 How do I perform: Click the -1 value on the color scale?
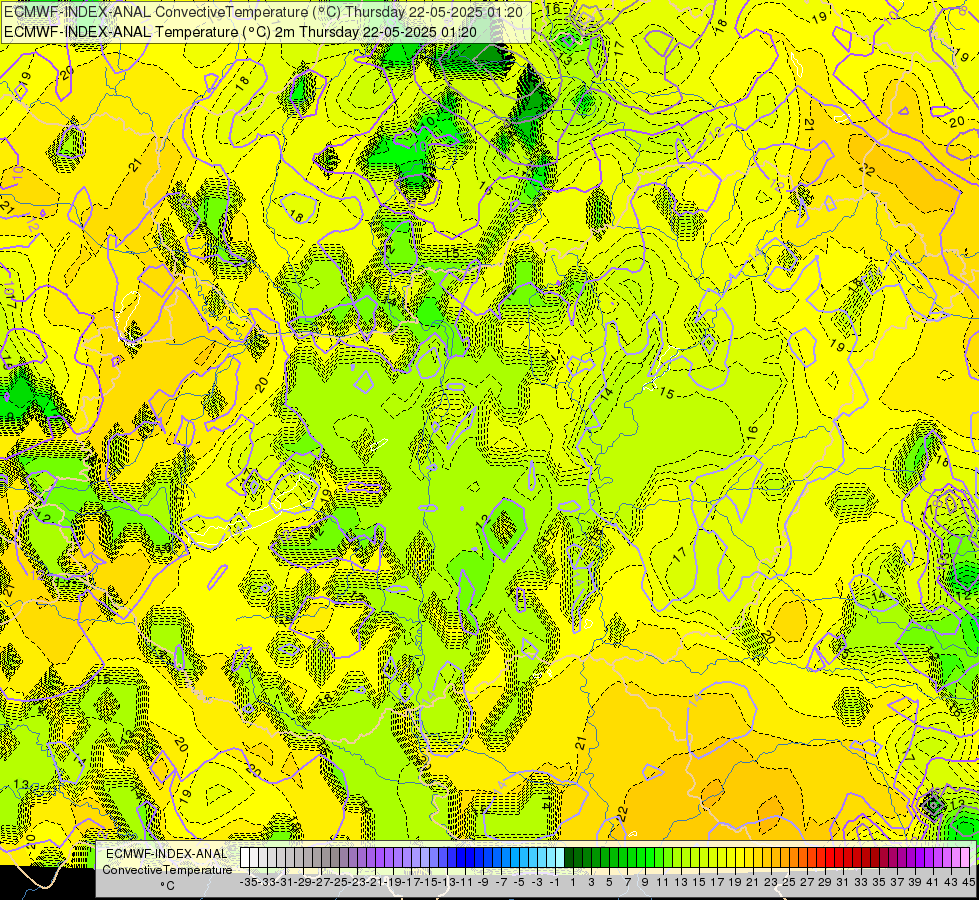pos(555,882)
